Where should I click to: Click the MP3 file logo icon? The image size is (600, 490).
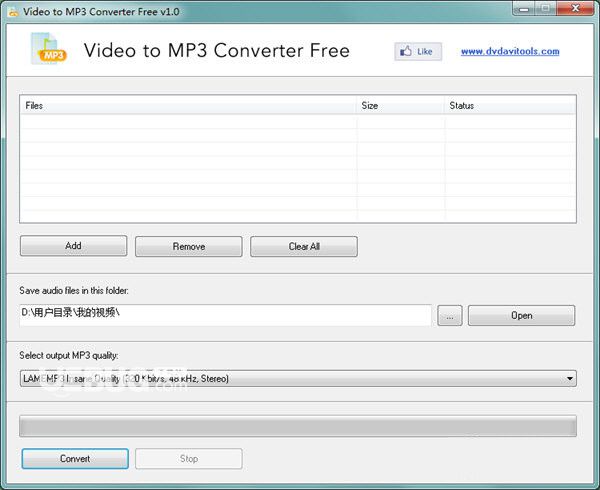click(x=49, y=49)
